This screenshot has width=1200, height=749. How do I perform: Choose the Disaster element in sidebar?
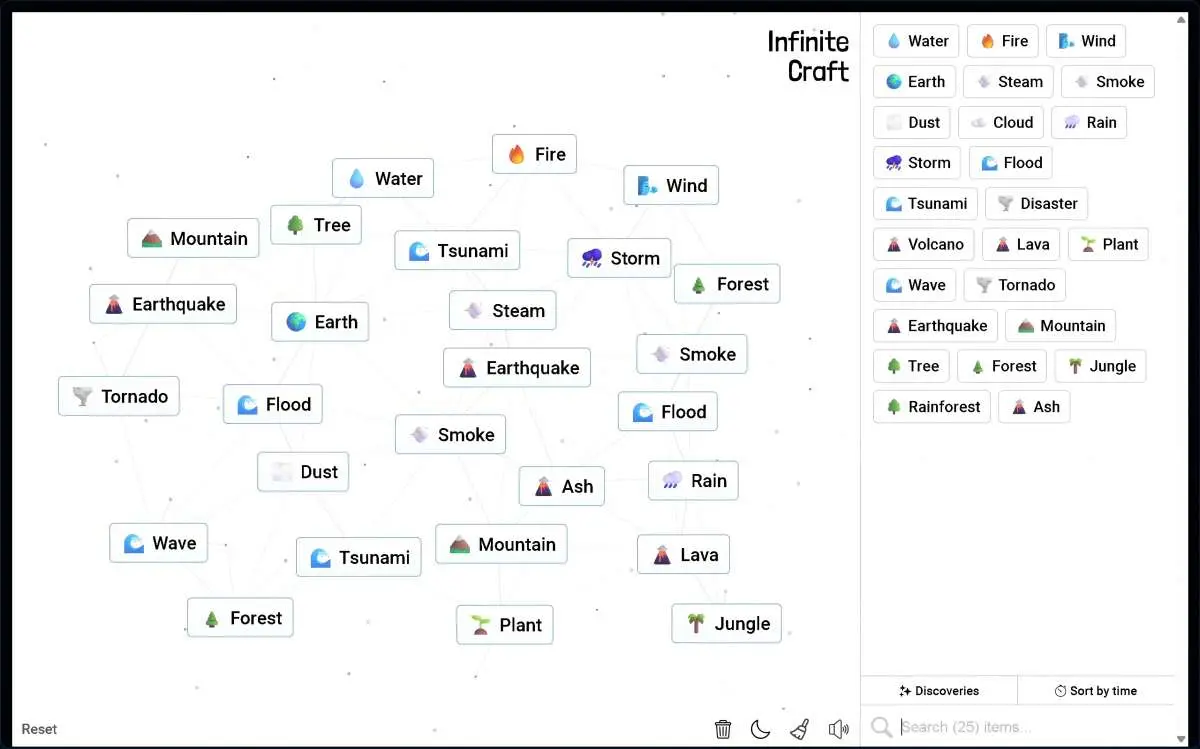1036,204
